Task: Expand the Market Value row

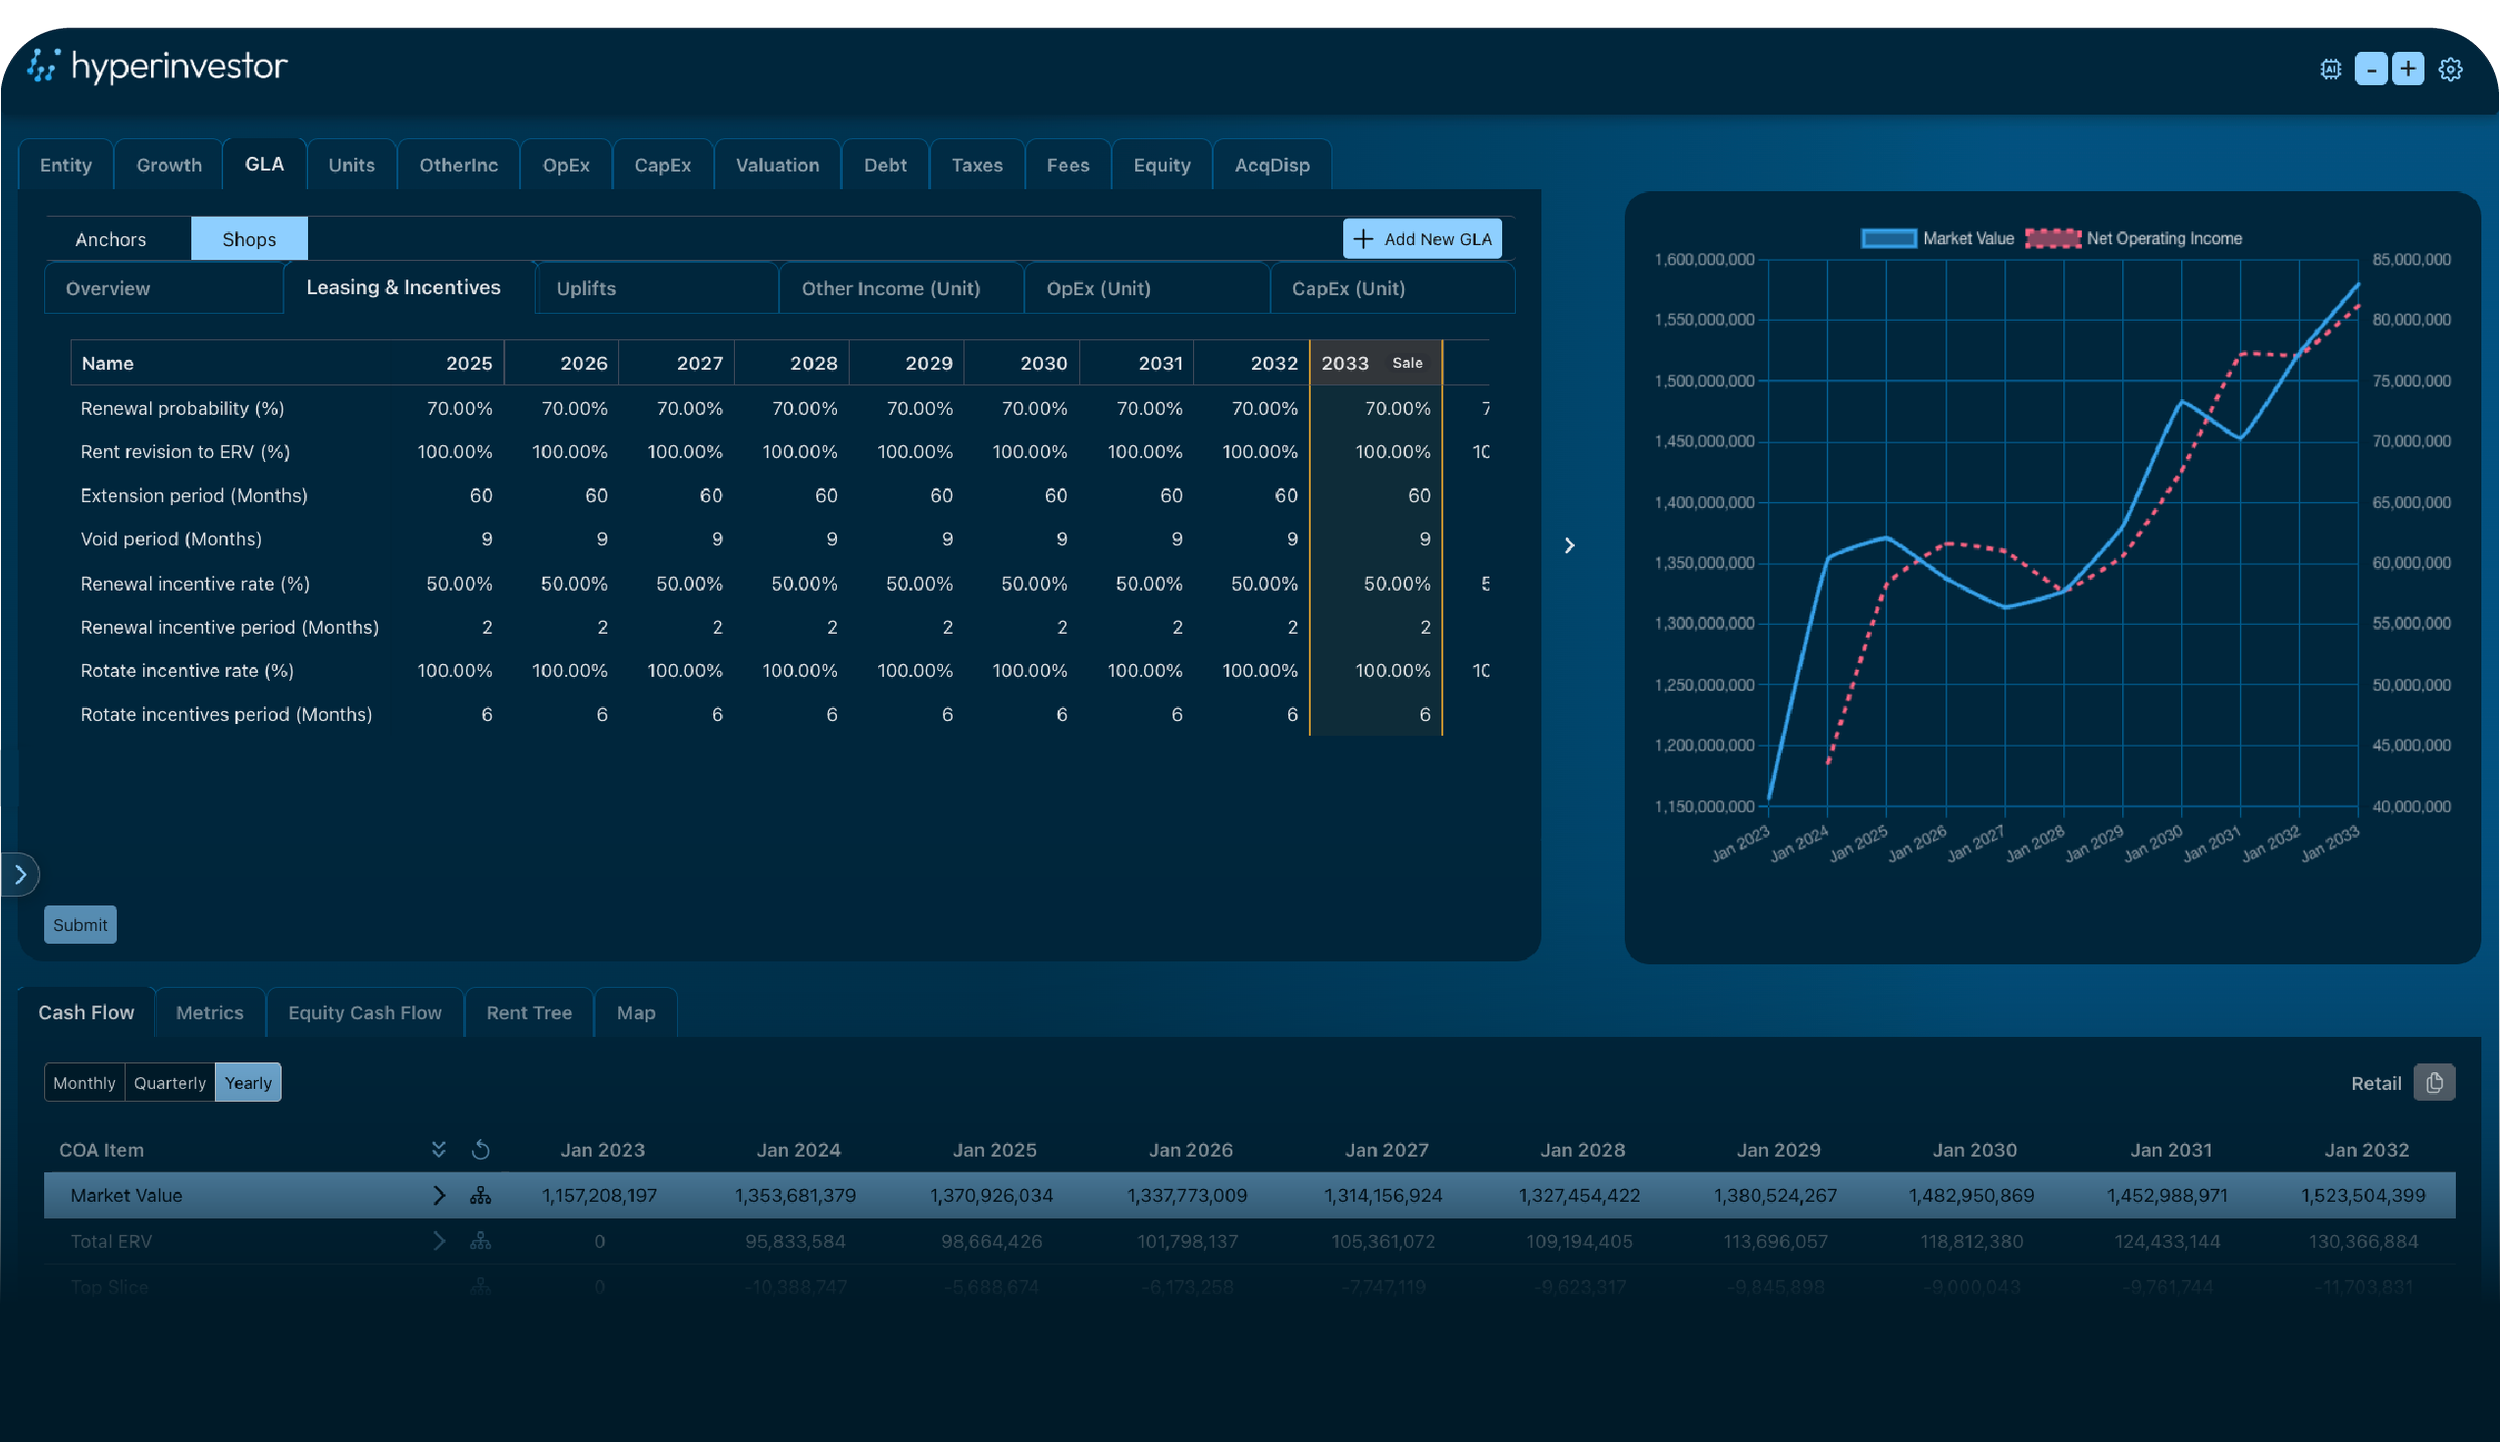Action: click(439, 1195)
